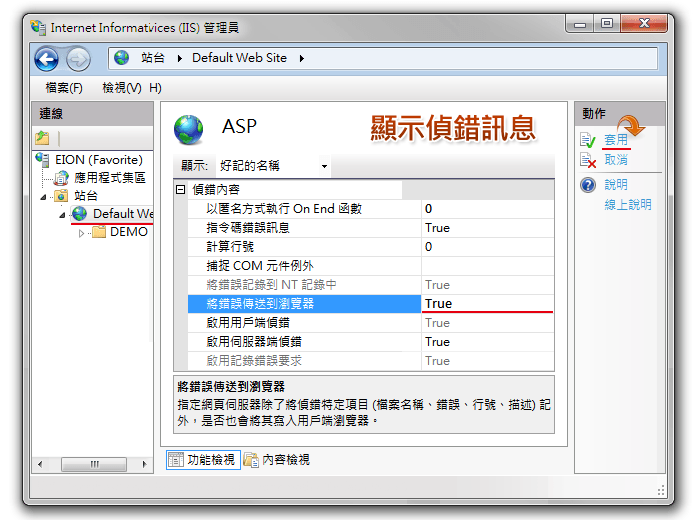This screenshot has height=520, width=700.
Task: Click the DEMO folder icon
Action: coord(99,232)
